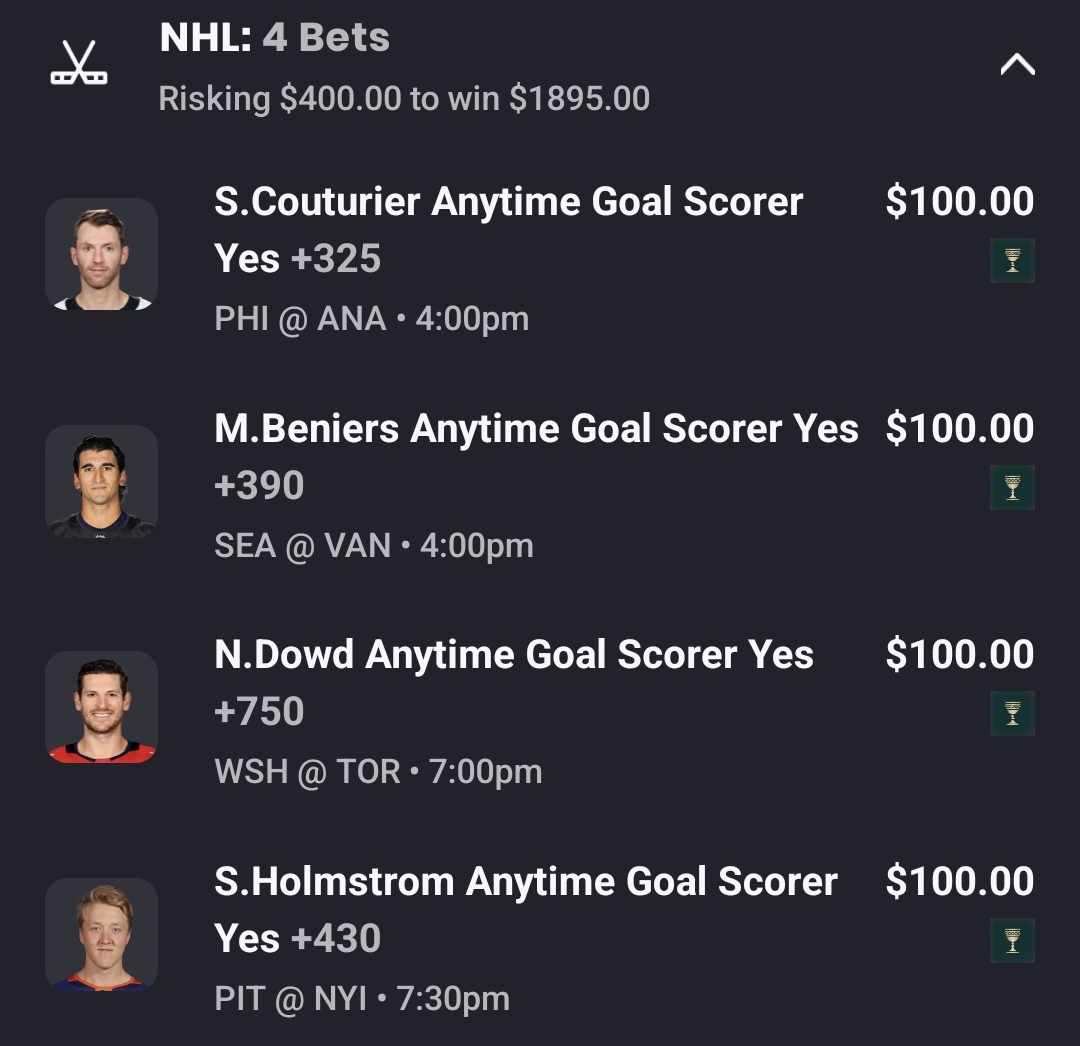1080x1046 pixels.
Task: Click trophy icon beside the S.Couturier bet
Action: (1012, 261)
